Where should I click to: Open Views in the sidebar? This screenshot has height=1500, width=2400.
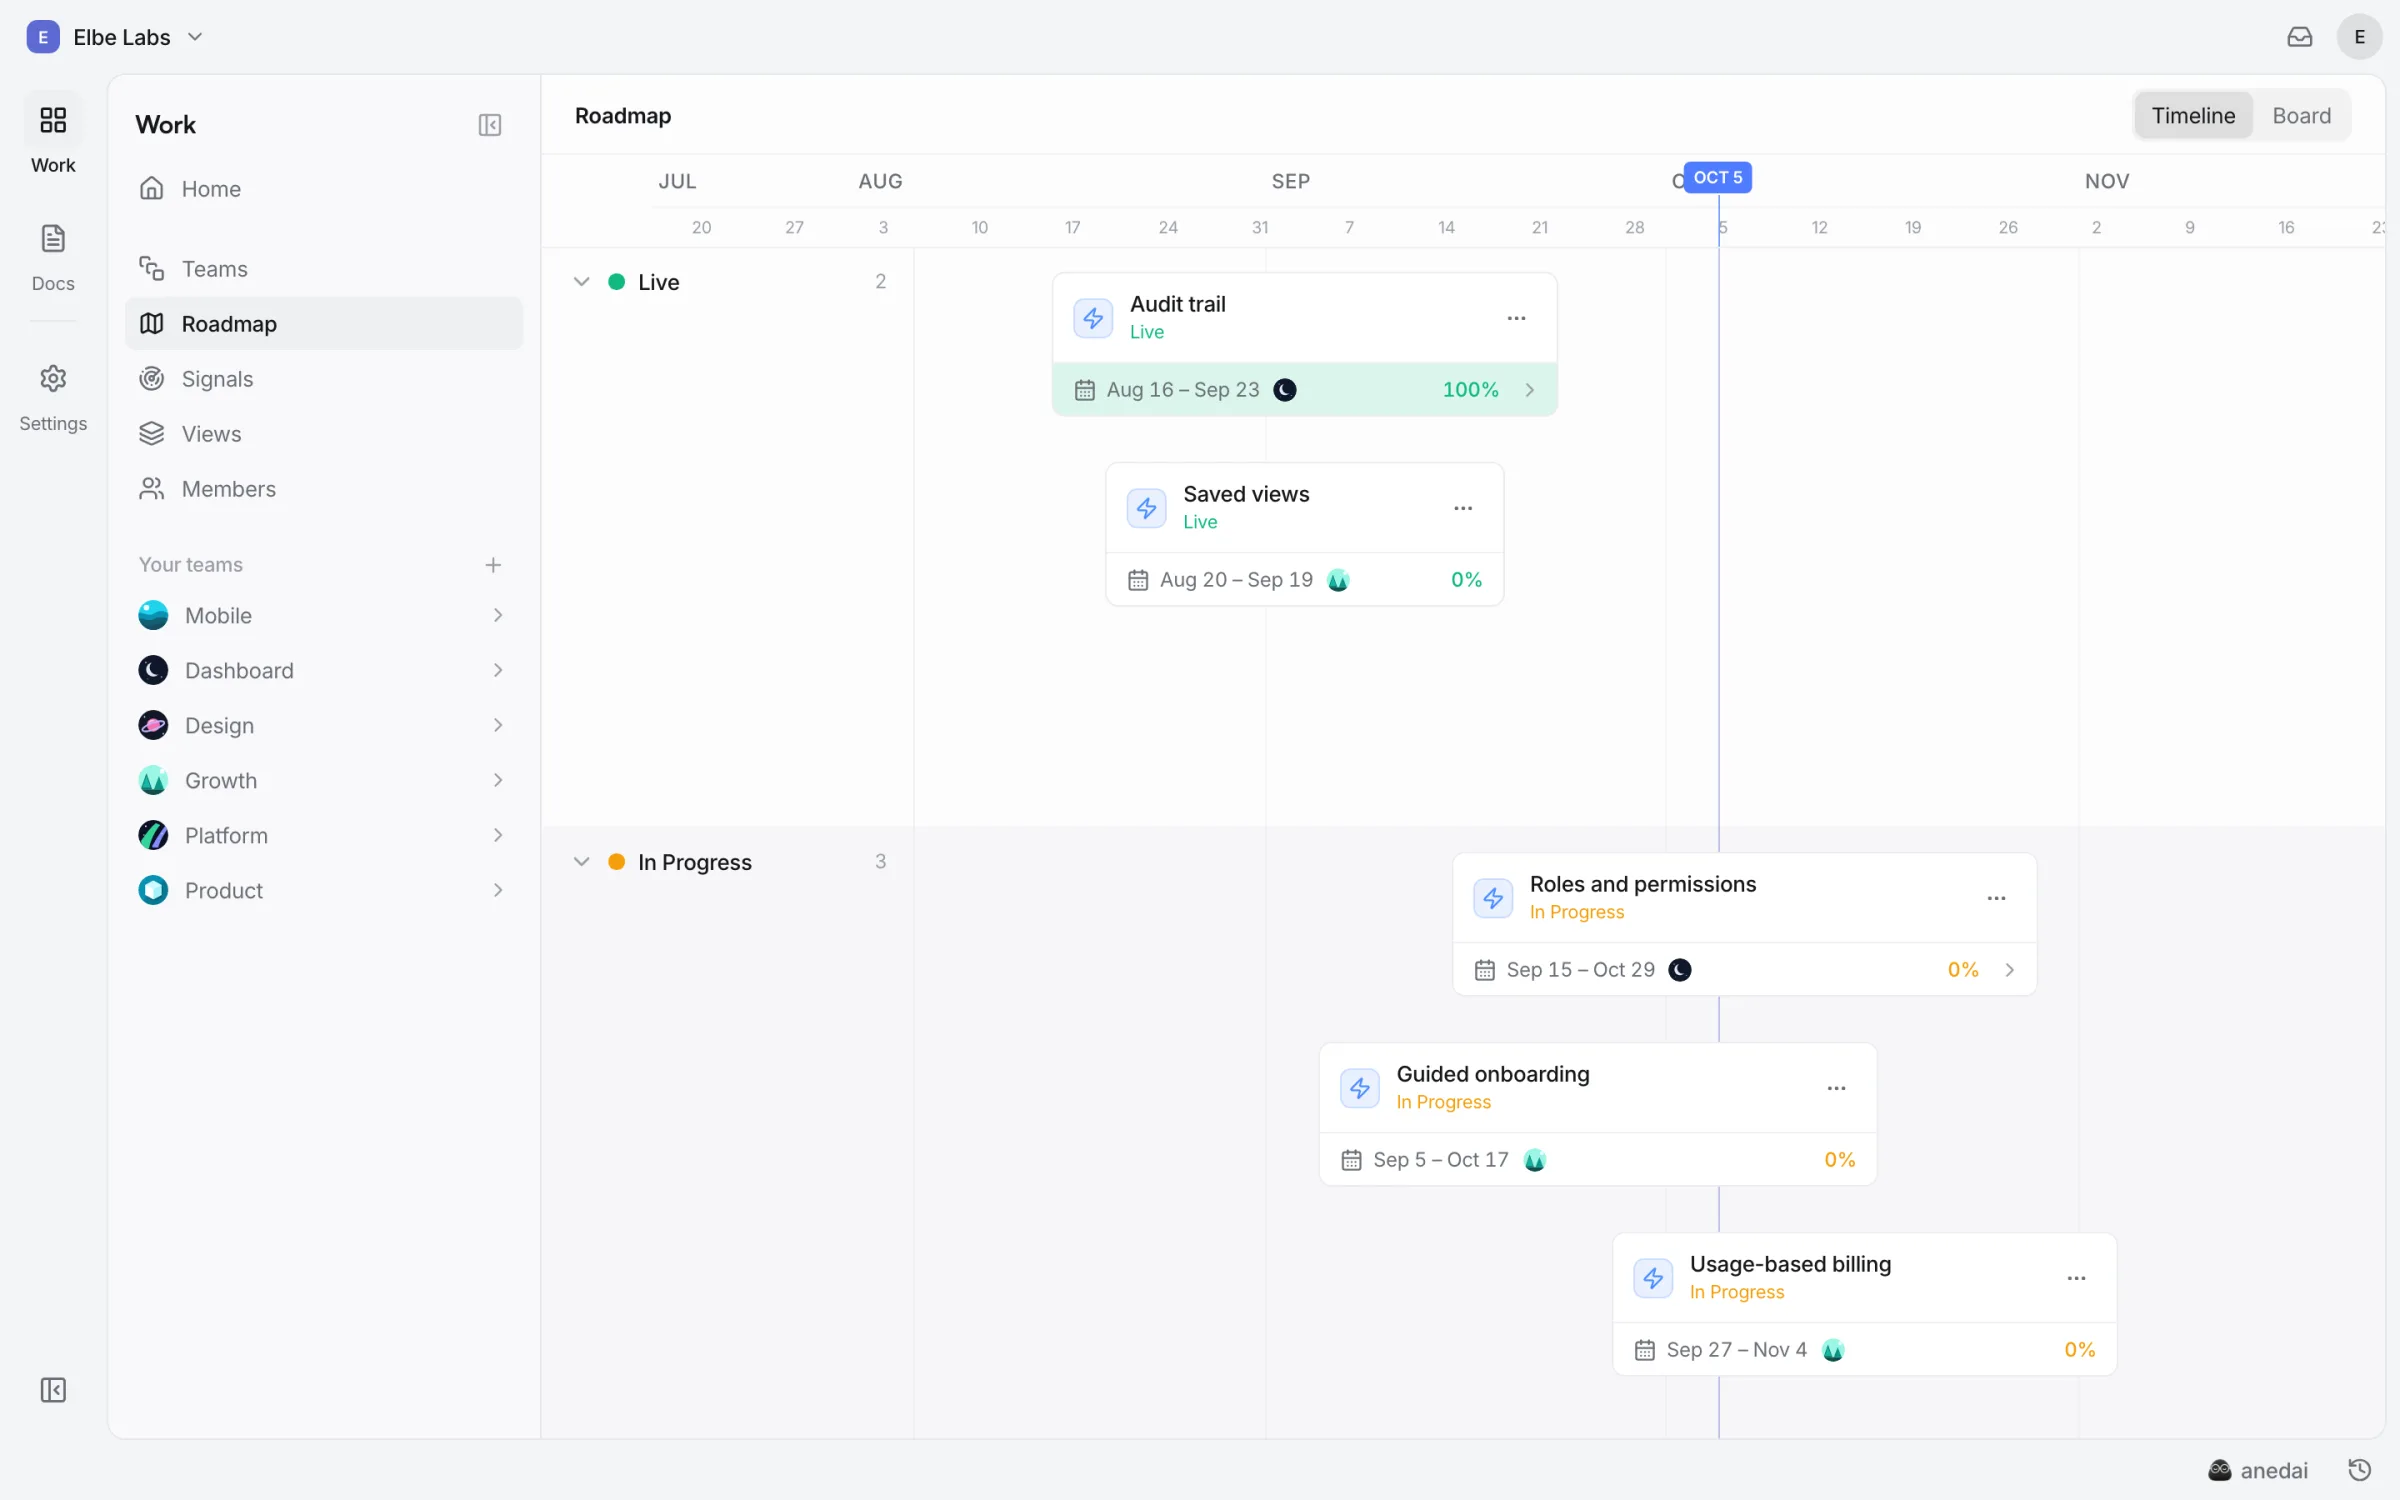324,434
